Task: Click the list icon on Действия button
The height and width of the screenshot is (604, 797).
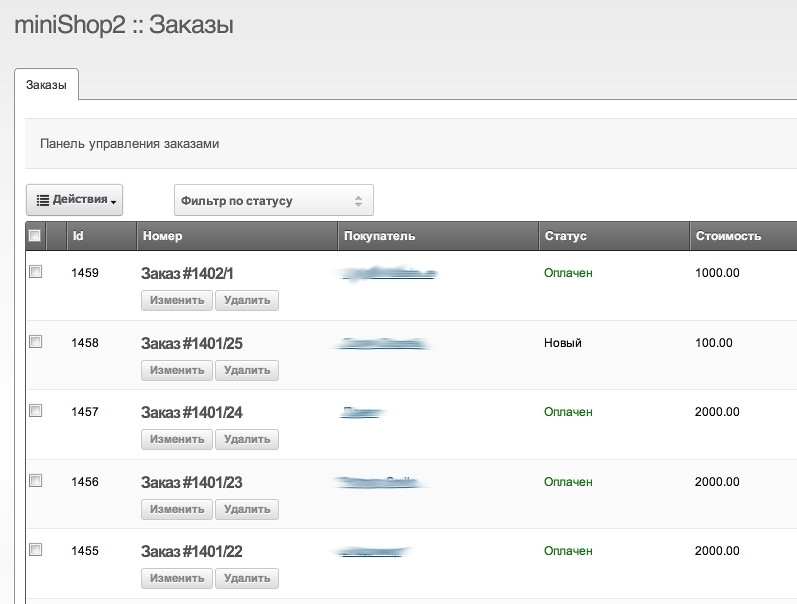Action: tap(43, 200)
